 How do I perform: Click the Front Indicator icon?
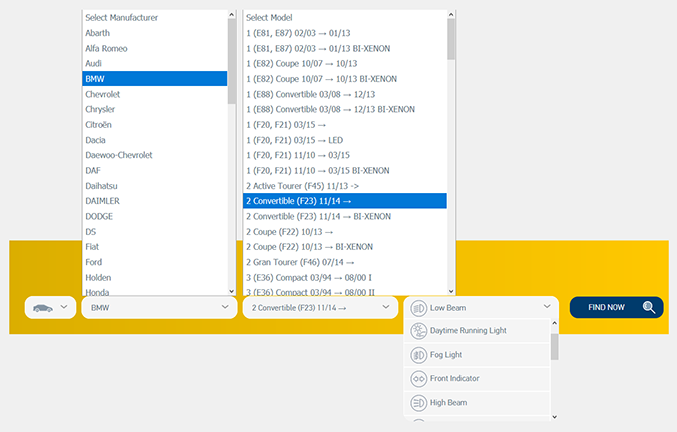418,378
